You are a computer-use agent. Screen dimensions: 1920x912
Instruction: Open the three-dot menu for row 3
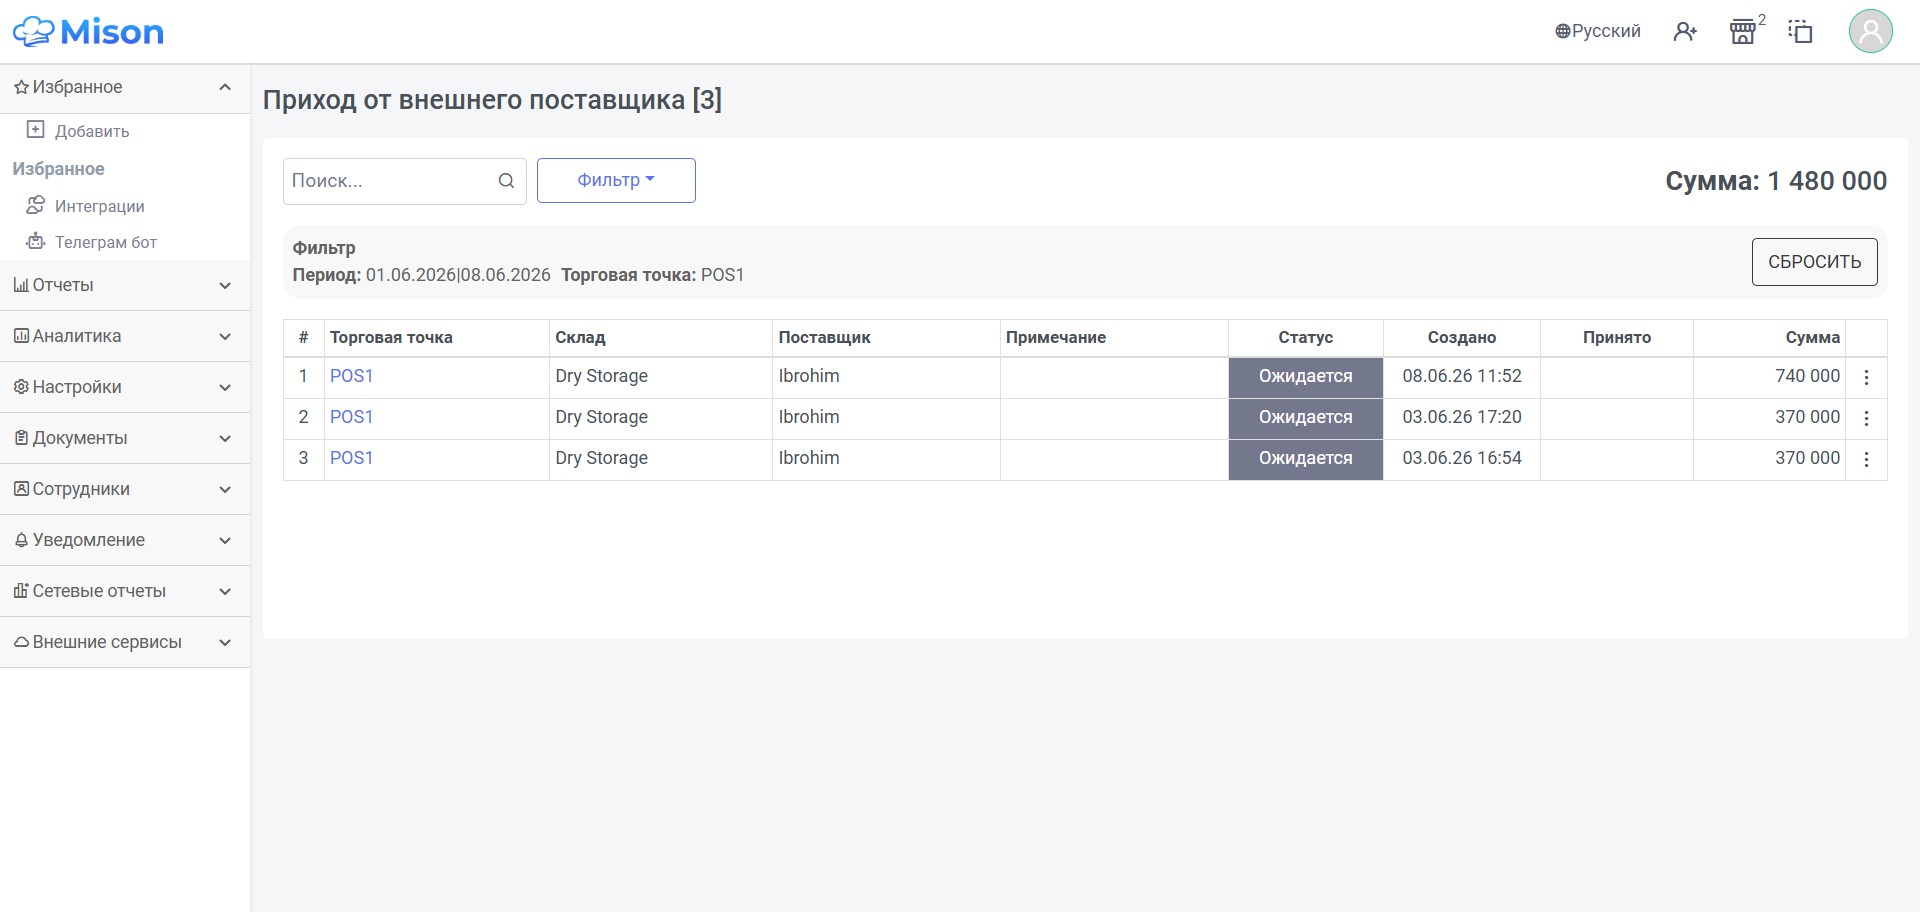tap(1866, 459)
